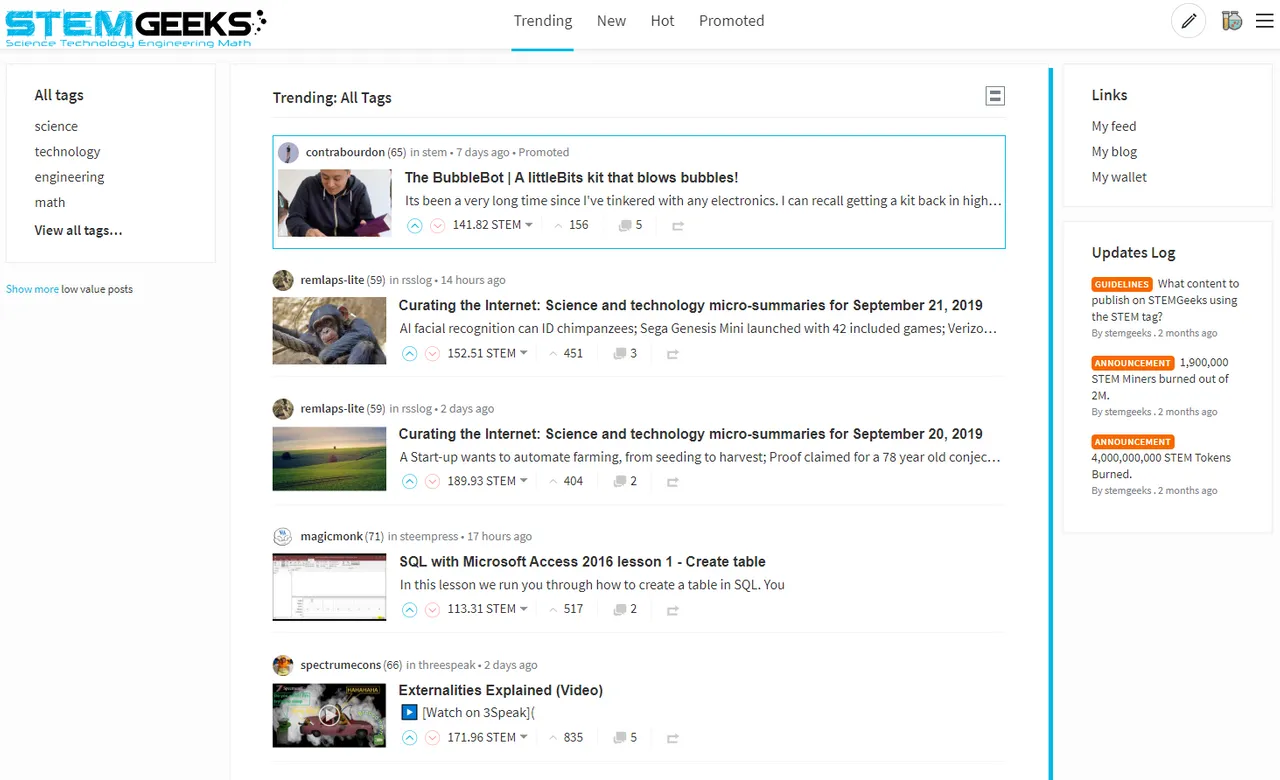Filter by the technology tag
1280x780 pixels.
(x=67, y=151)
